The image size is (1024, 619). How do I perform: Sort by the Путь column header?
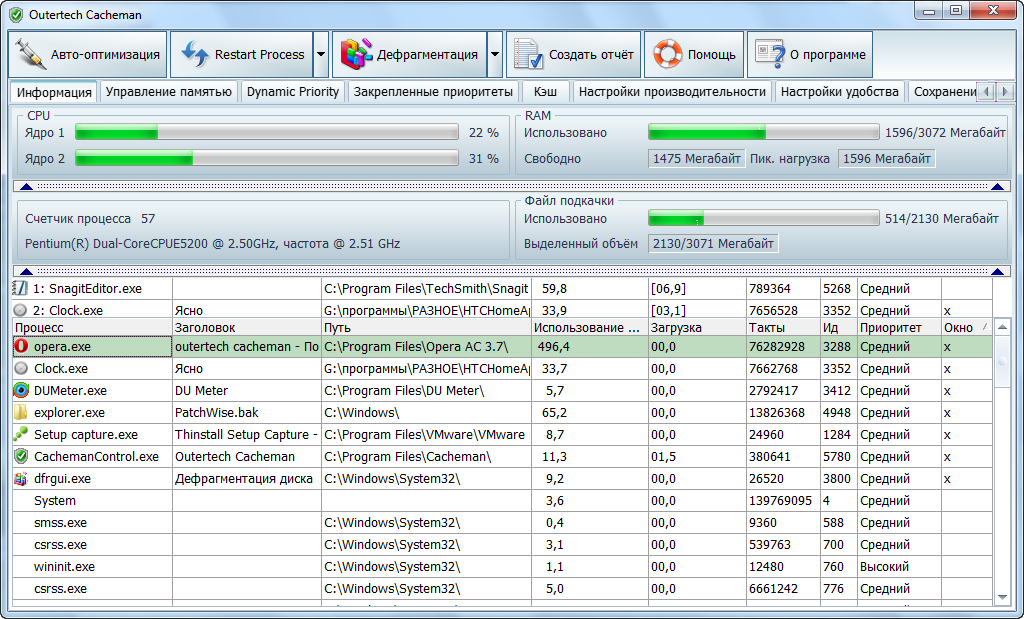pyautogui.click(x=426, y=328)
